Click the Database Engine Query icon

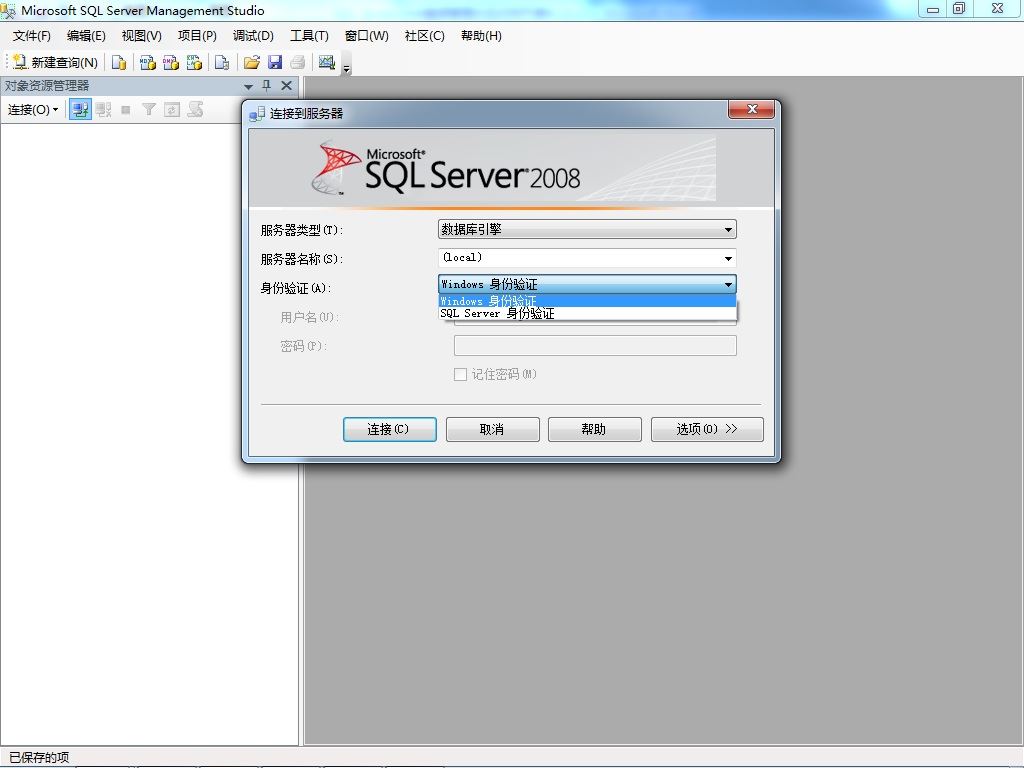tap(119, 62)
